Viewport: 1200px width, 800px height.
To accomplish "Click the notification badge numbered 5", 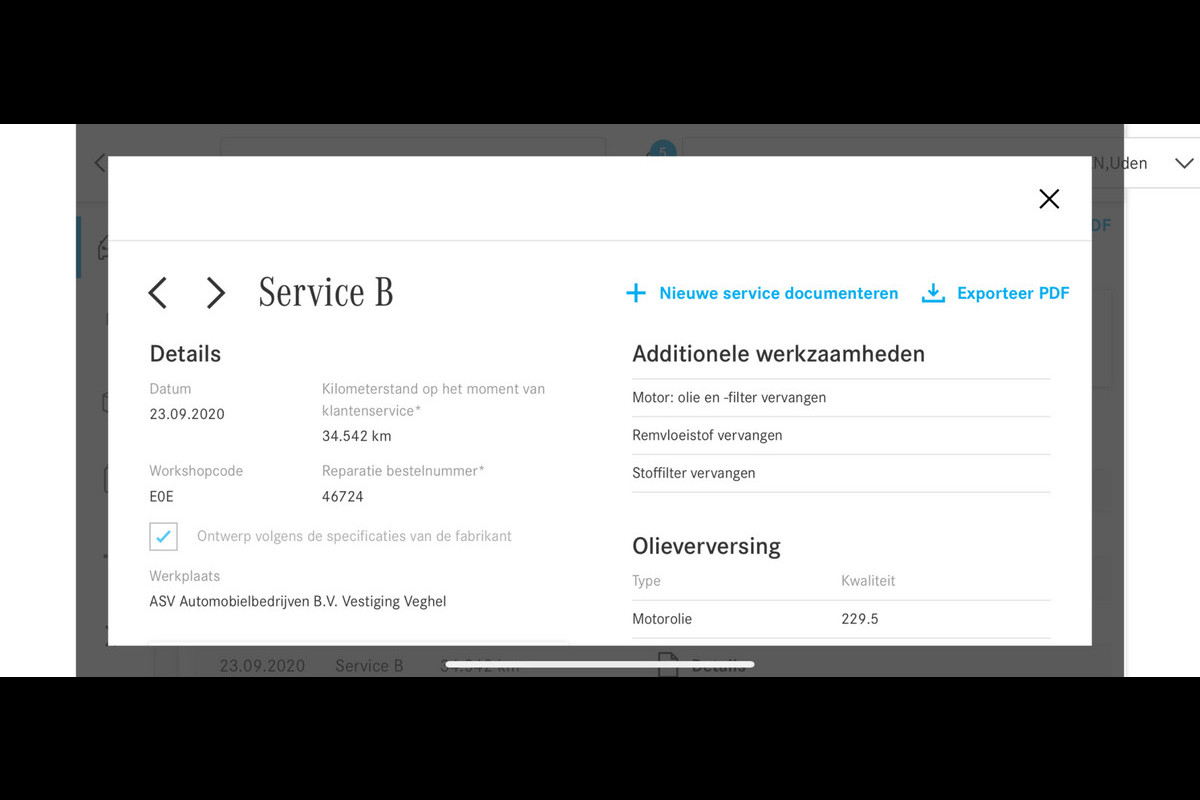I will click(662, 149).
